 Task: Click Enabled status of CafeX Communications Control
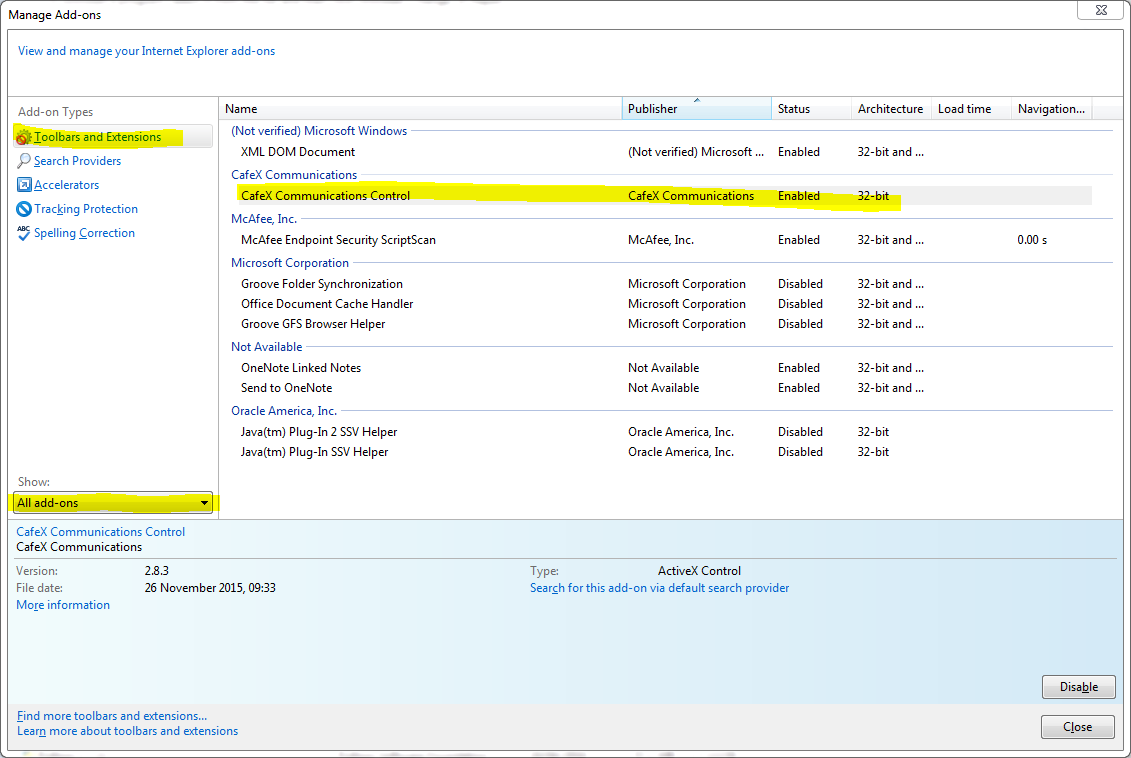point(798,195)
